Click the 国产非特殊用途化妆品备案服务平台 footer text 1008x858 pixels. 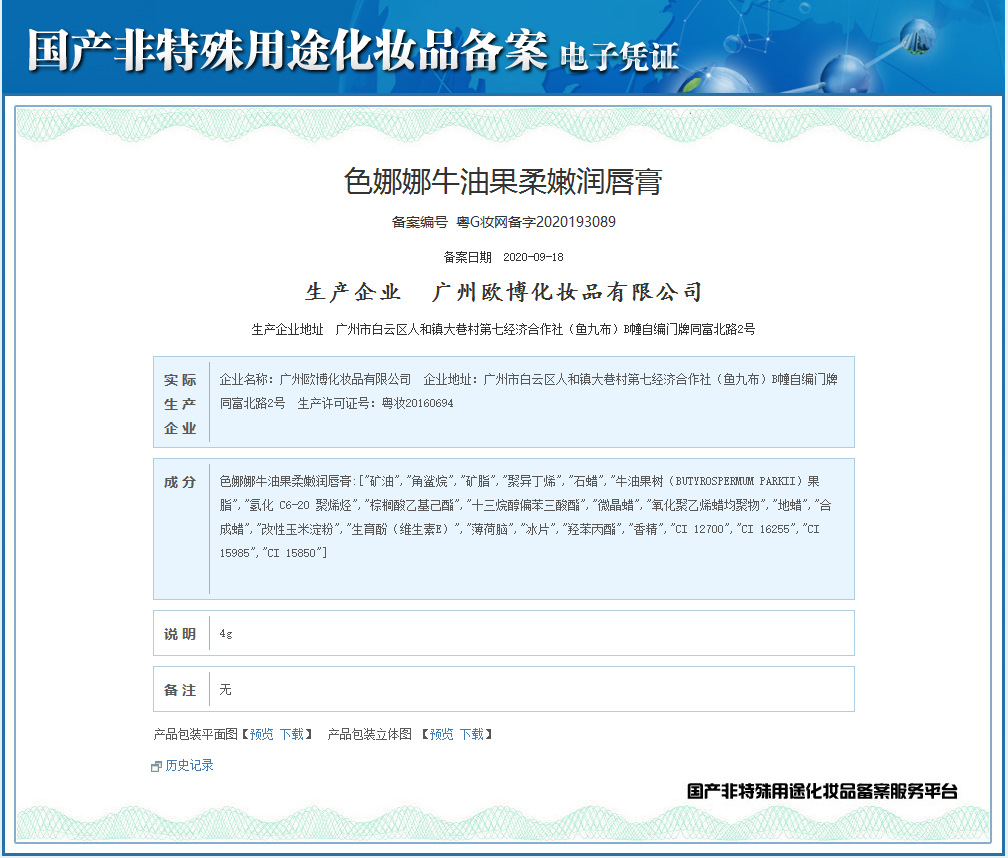click(822, 791)
